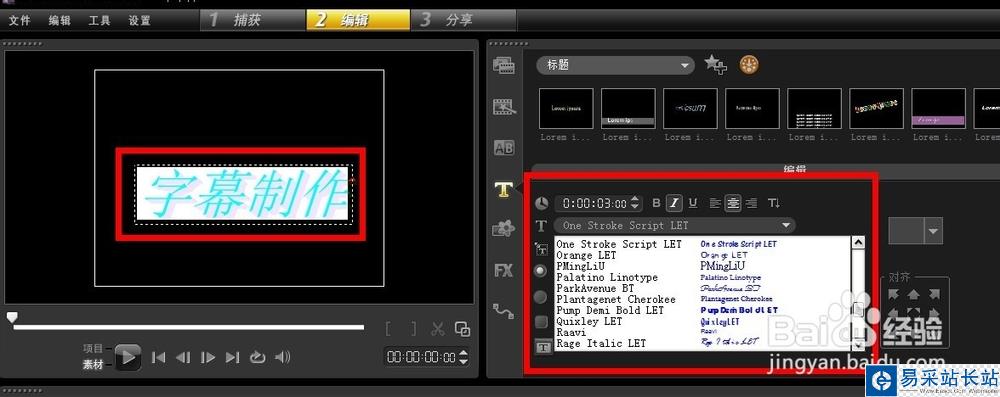
Task: Open the small combo box above 对齐
Action: 916,230
